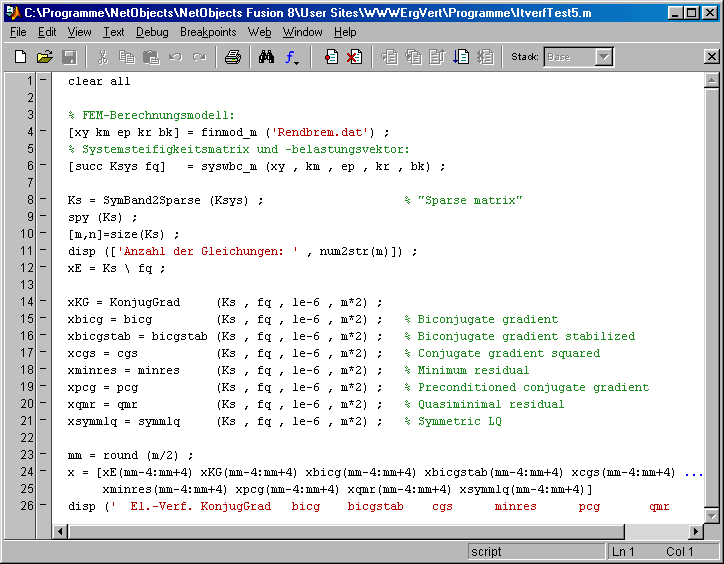The width and height of the screenshot is (724, 564).
Task: Copy selection using the toolbar Copy icon
Action: pos(127,57)
